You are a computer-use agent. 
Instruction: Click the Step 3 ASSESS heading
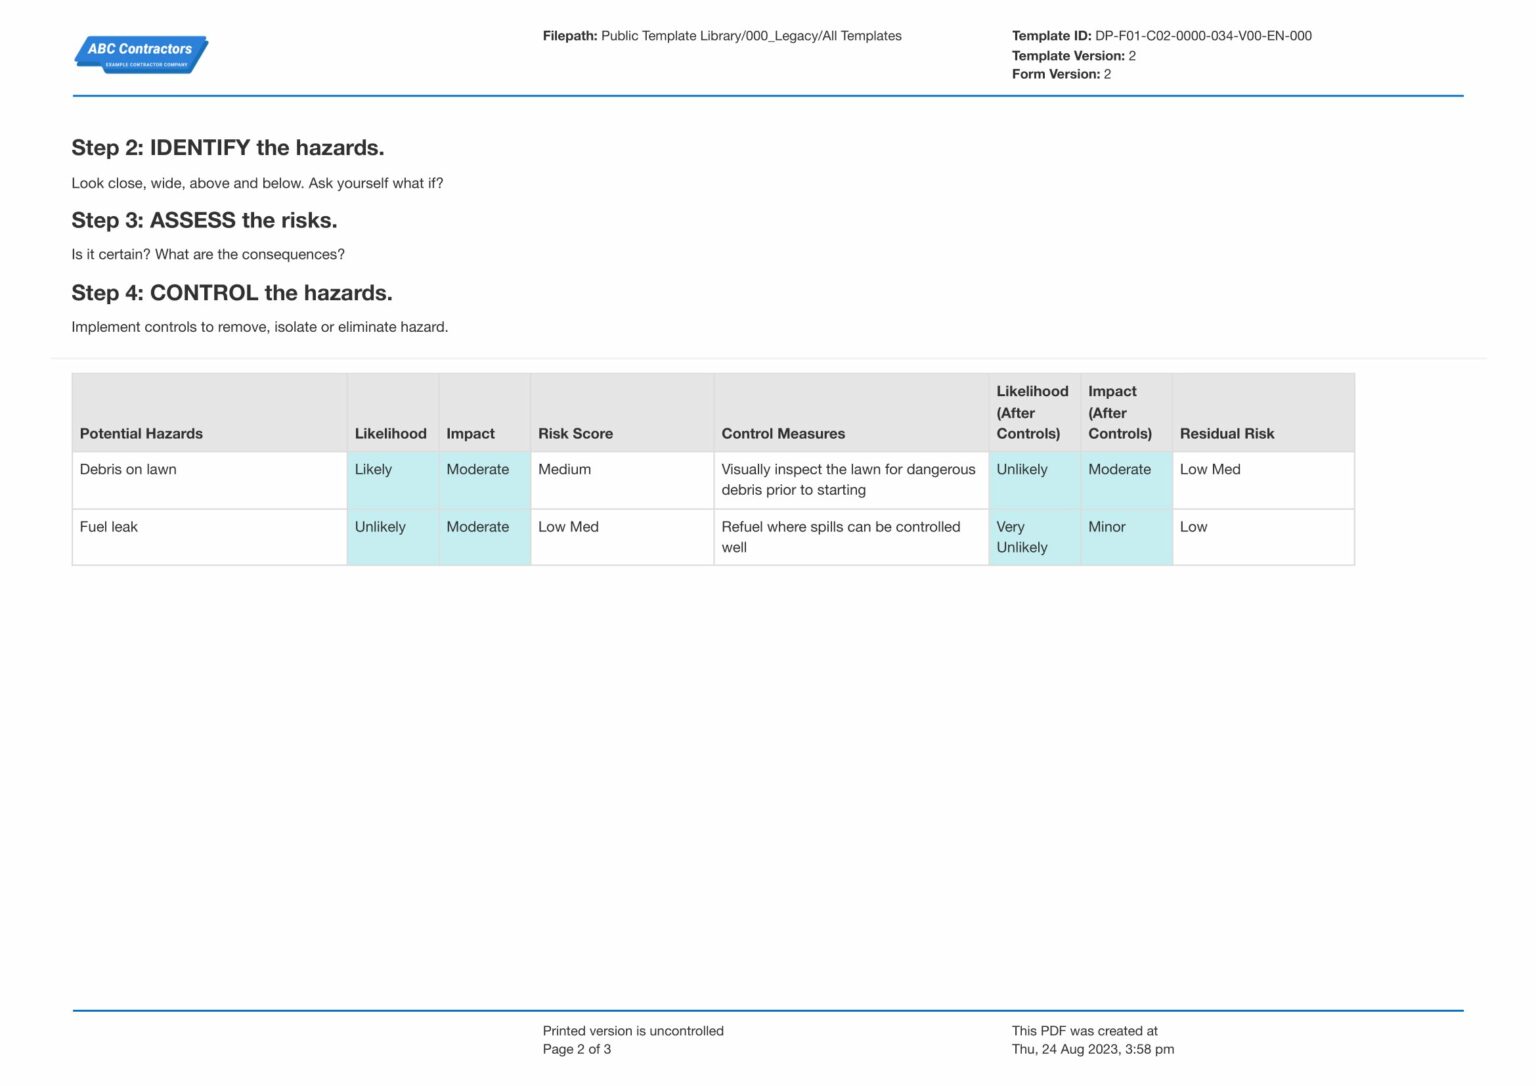pyautogui.click(x=204, y=220)
